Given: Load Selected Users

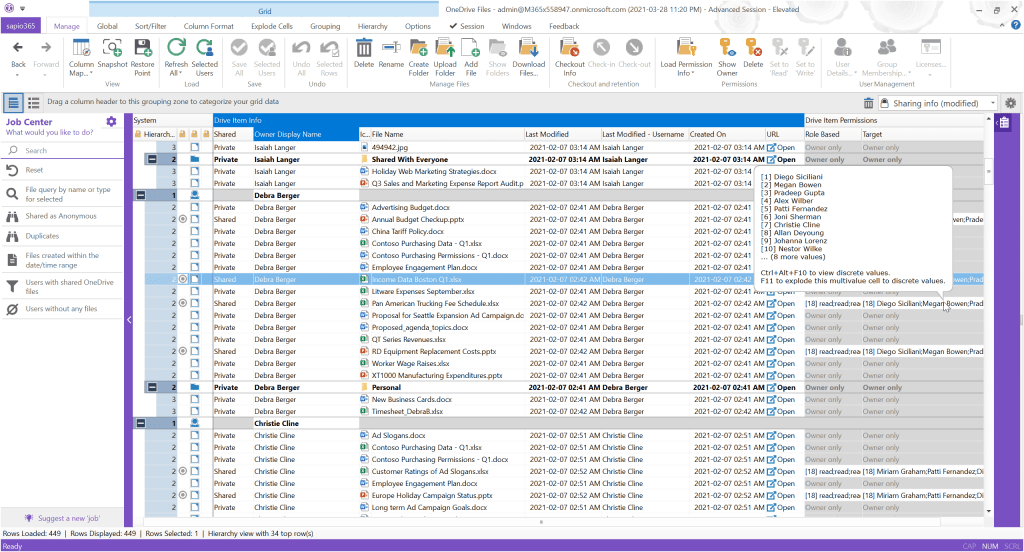Looking at the screenshot, I should [204, 57].
